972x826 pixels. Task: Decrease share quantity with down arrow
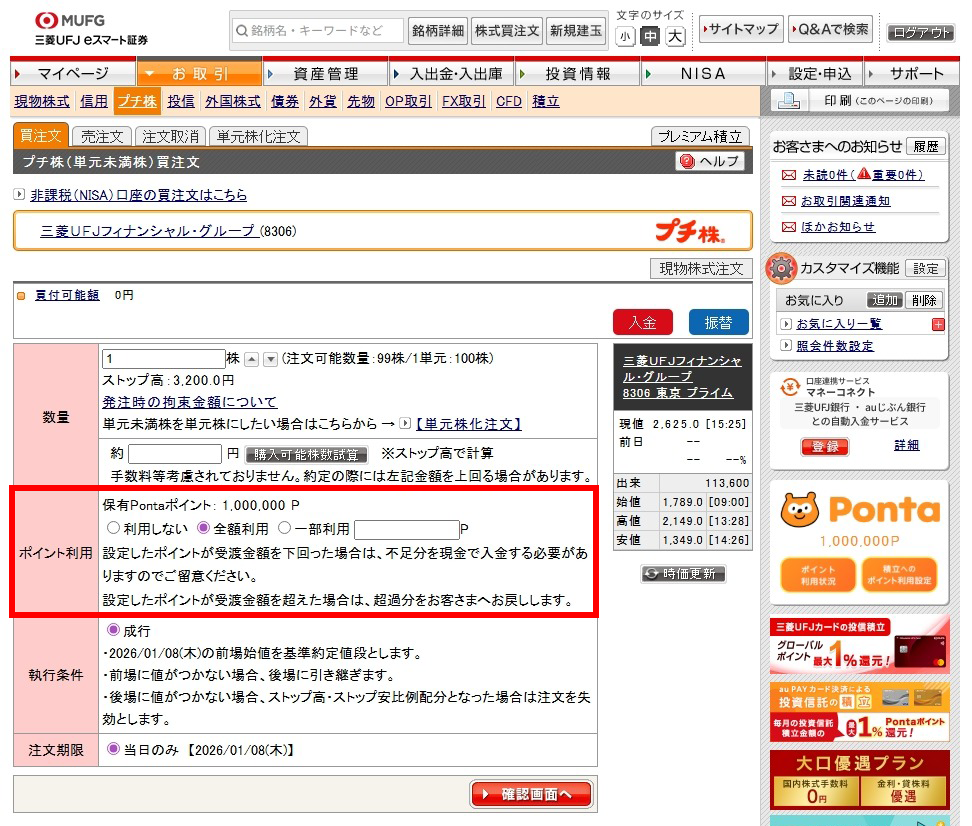pos(270,359)
